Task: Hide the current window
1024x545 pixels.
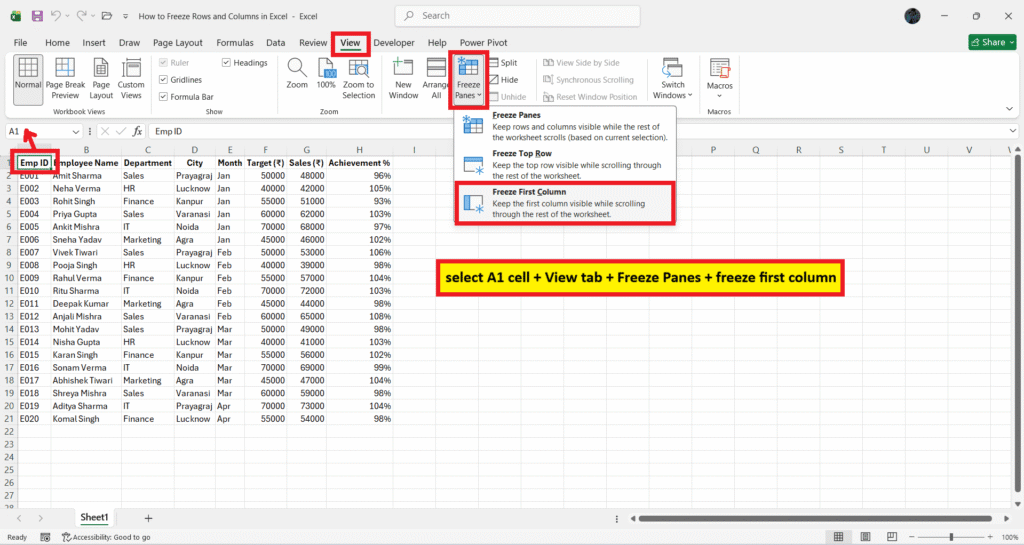Action: pos(504,80)
